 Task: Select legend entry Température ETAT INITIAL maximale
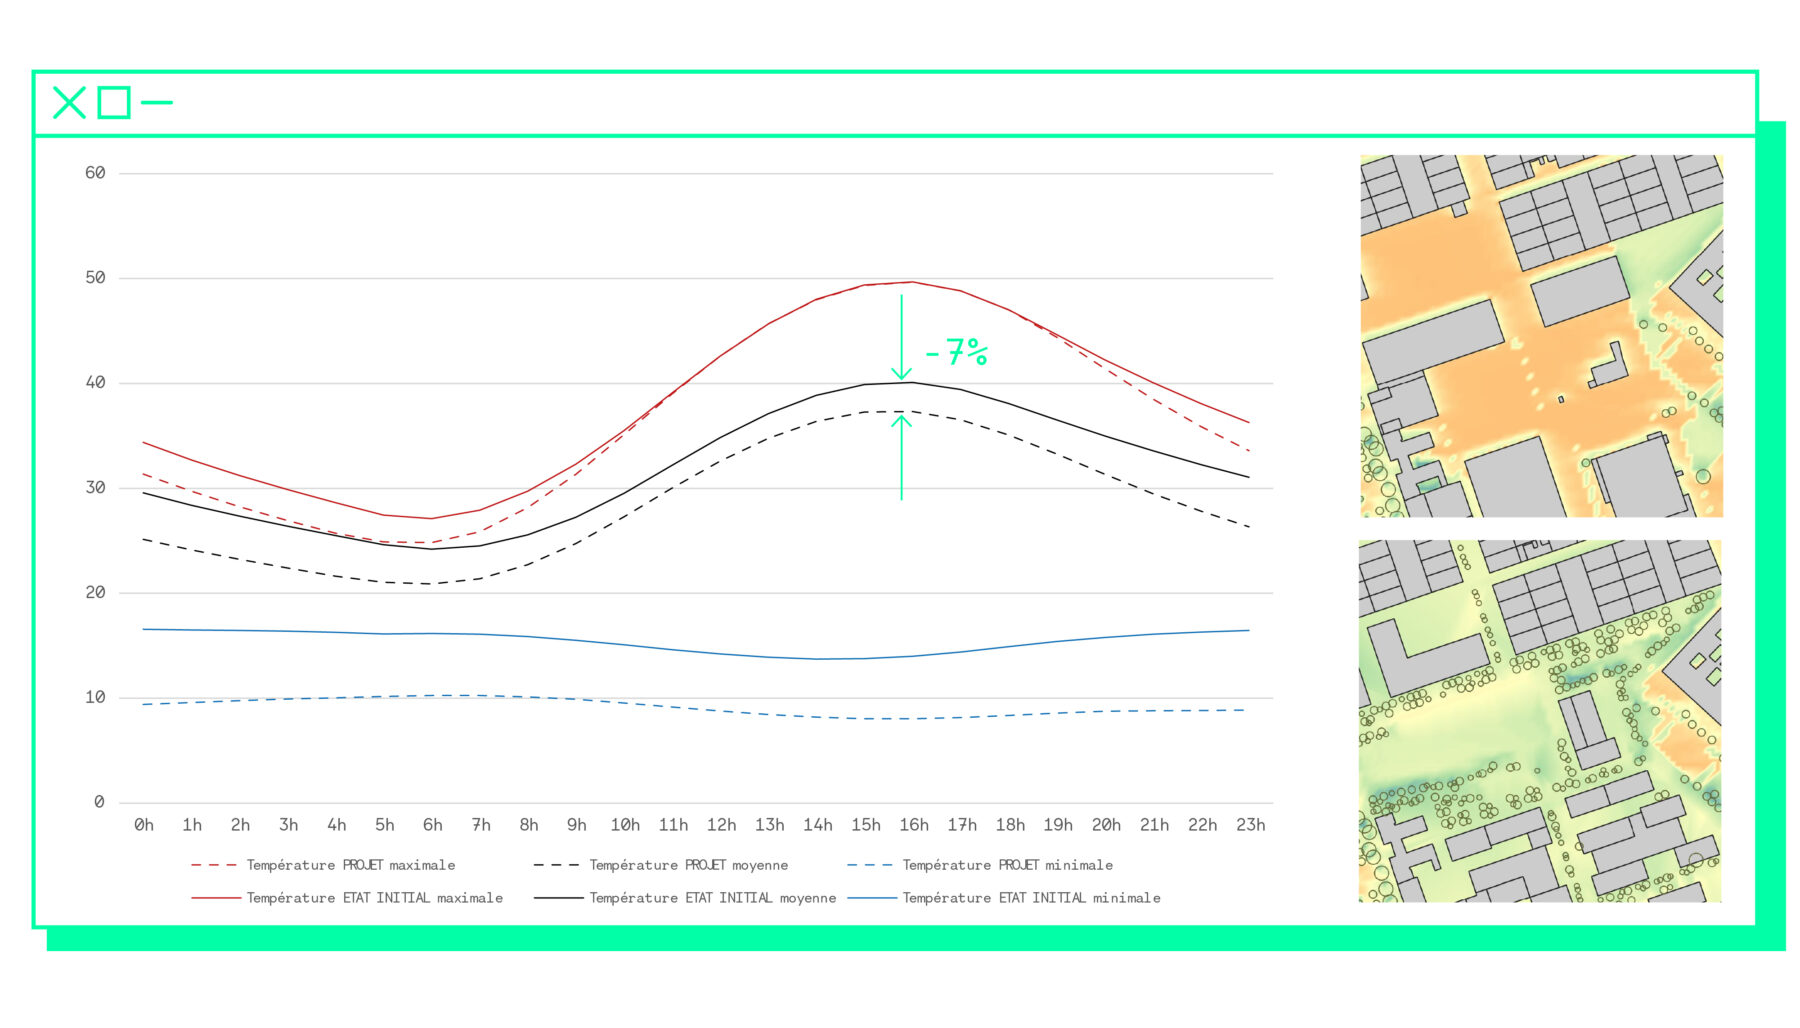coord(347,898)
